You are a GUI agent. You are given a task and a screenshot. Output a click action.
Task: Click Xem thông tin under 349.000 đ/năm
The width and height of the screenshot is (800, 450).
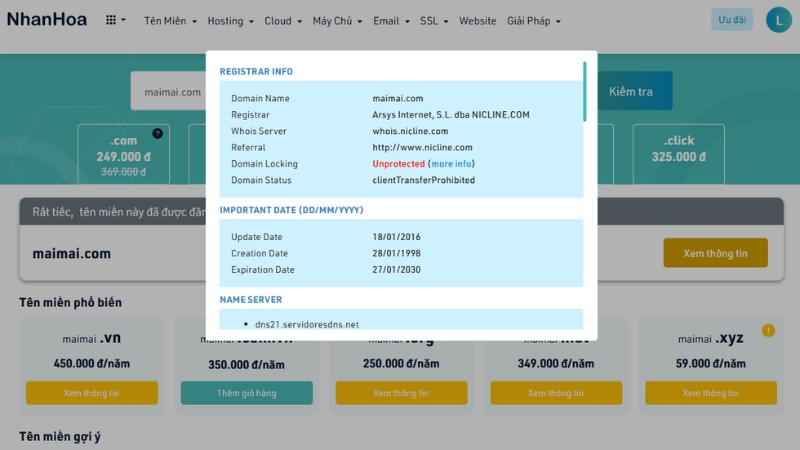click(556, 393)
